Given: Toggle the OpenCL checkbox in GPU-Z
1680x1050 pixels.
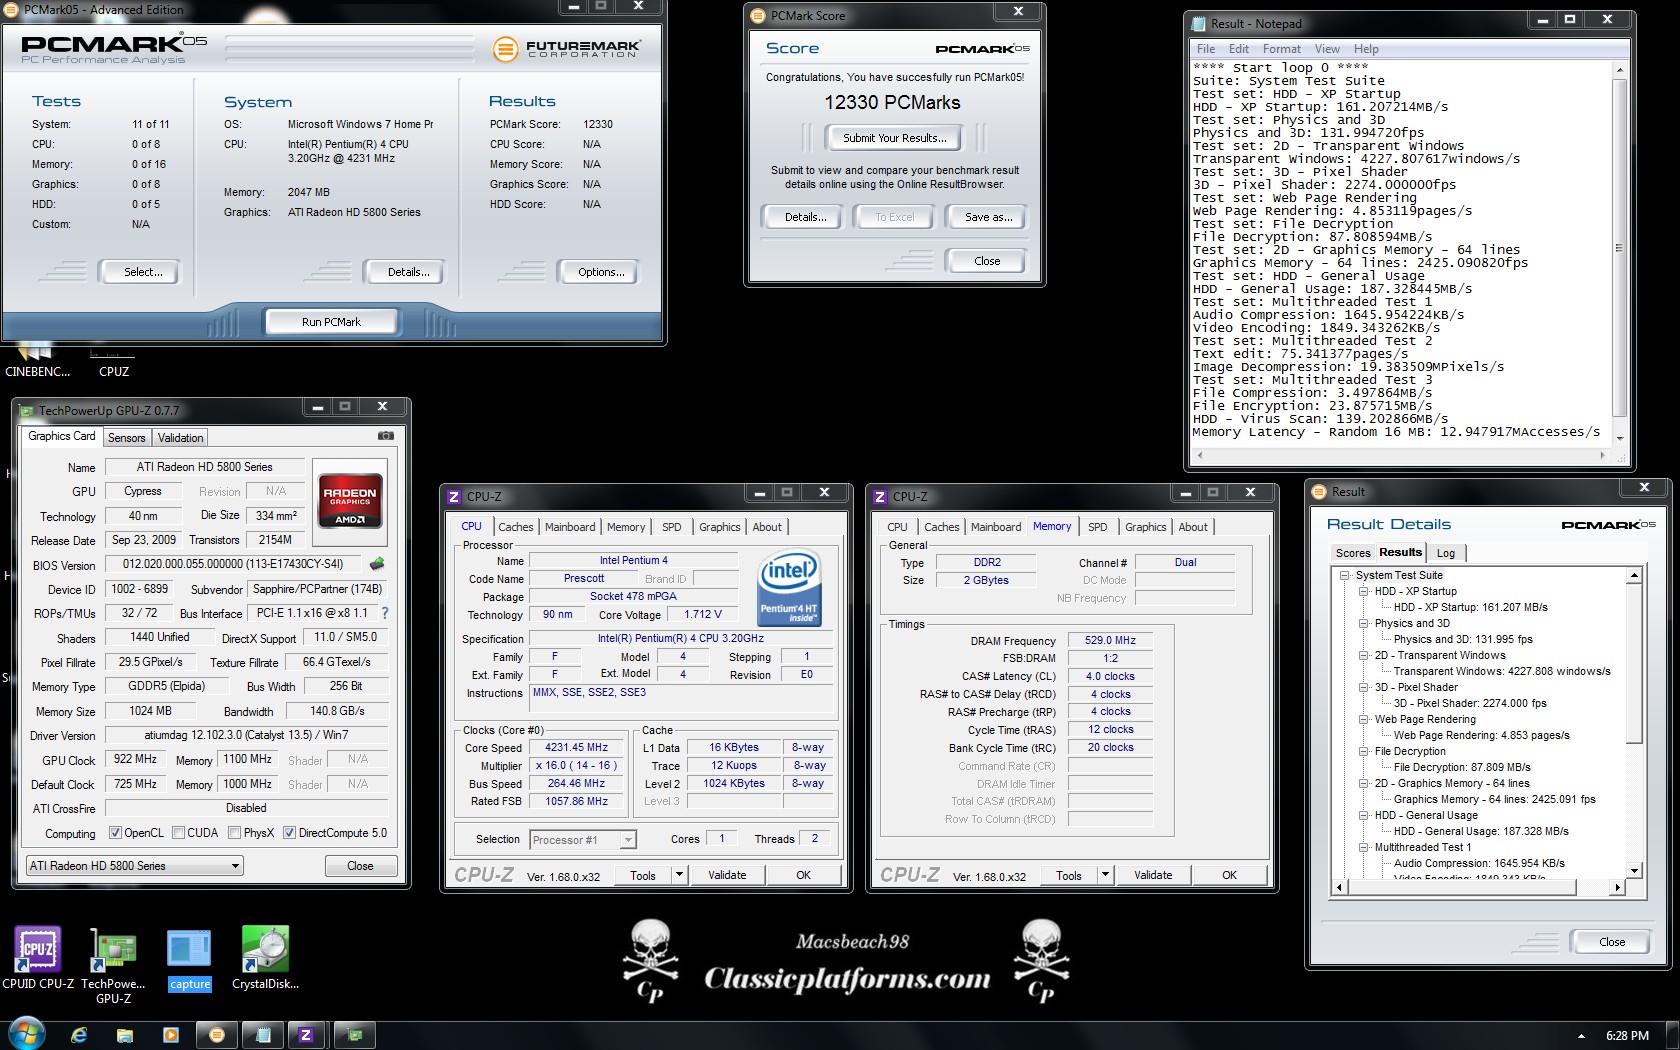Looking at the screenshot, I should (115, 832).
